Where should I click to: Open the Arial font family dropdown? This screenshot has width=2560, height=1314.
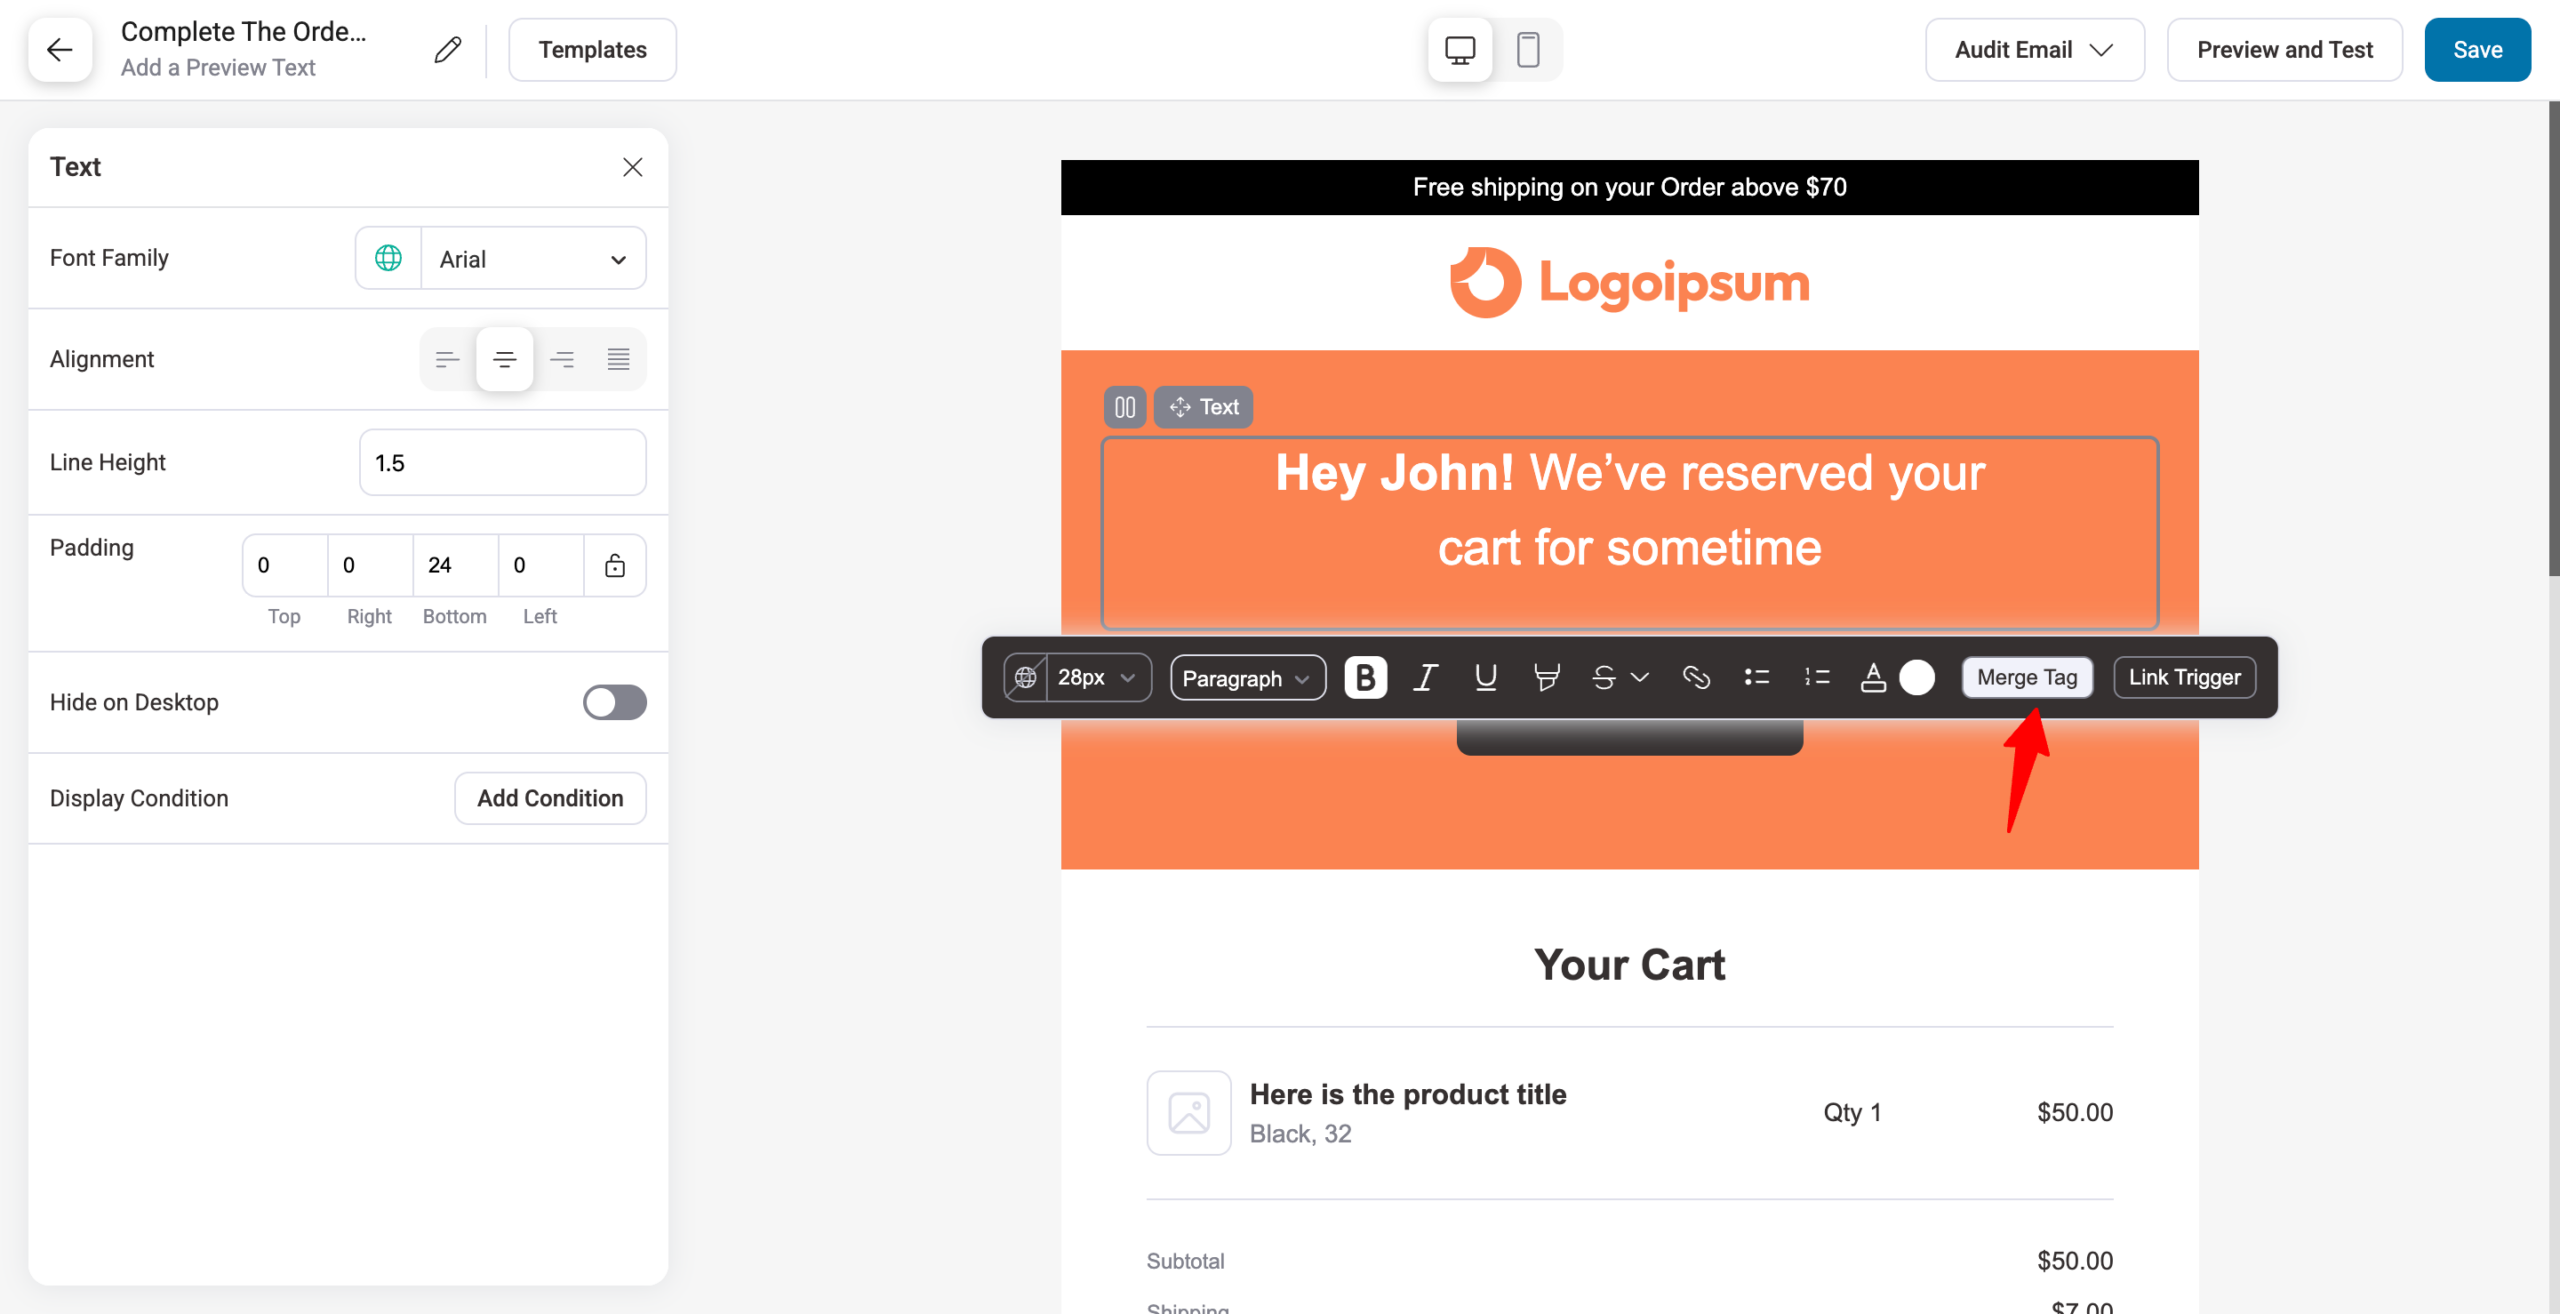click(x=533, y=259)
